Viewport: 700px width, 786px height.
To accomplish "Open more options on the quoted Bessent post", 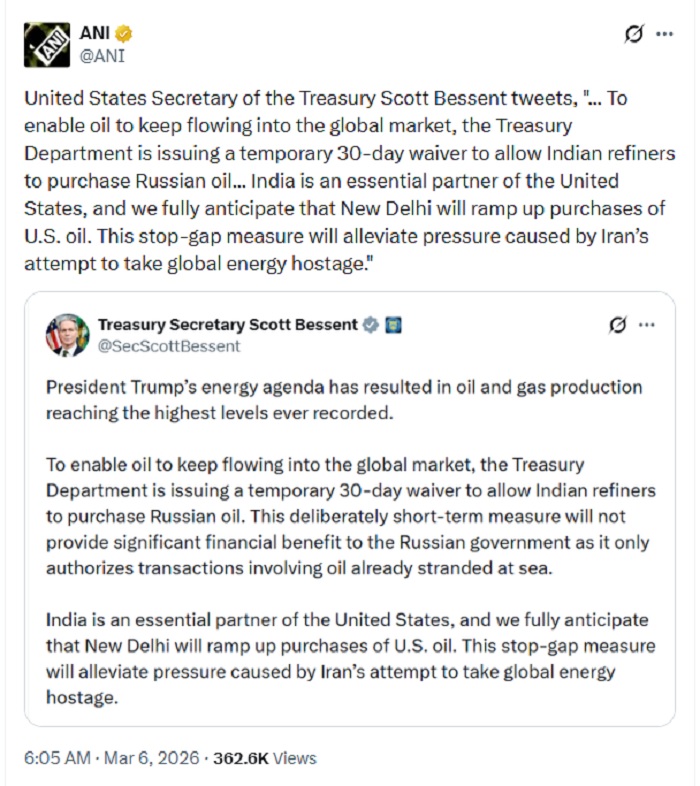I will coord(647,326).
